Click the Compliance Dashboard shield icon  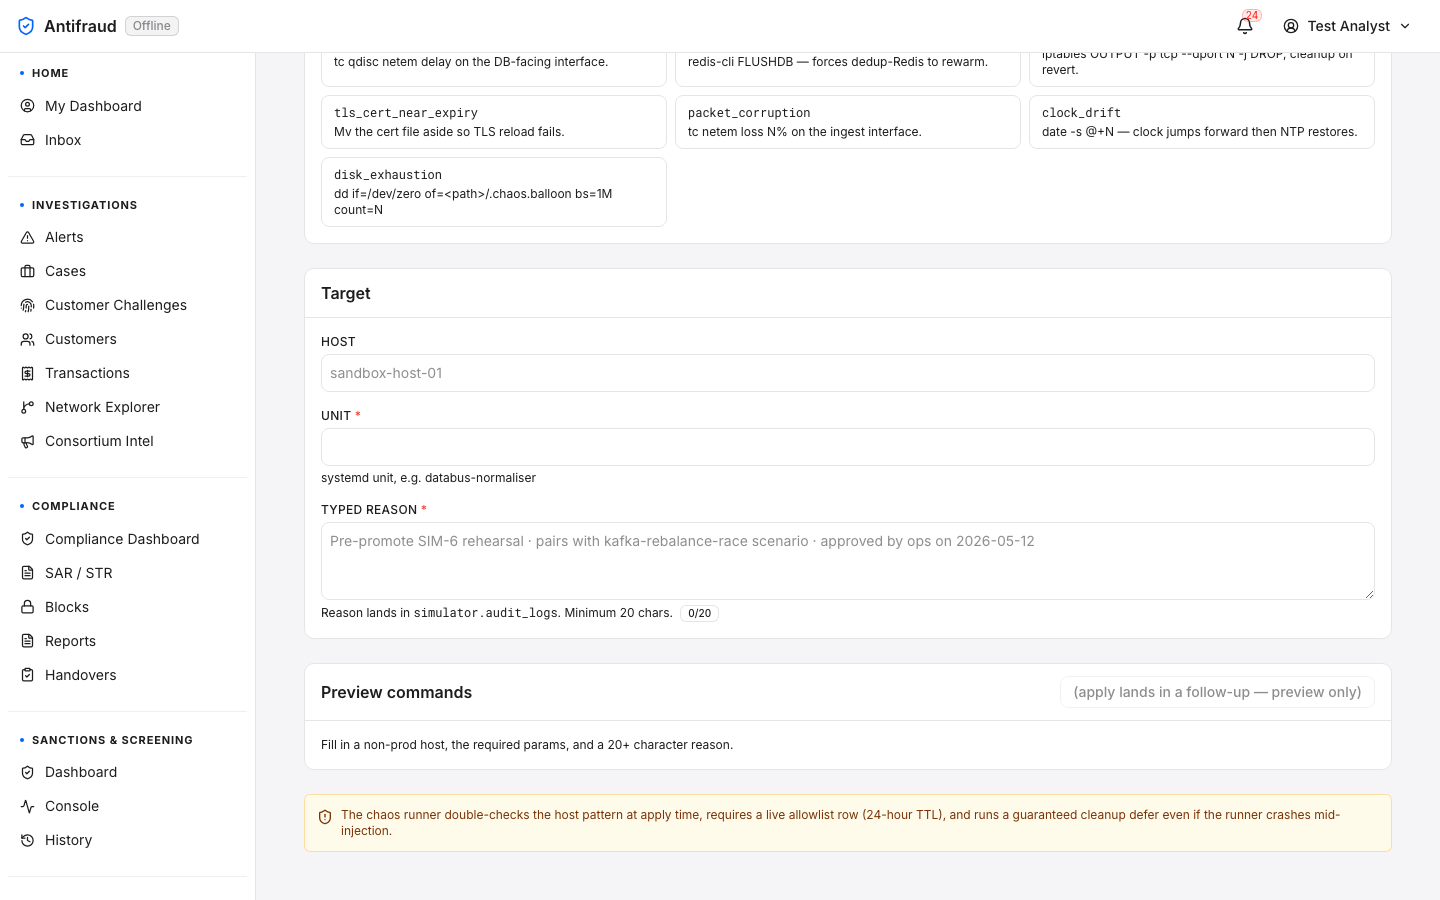[x=28, y=539]
